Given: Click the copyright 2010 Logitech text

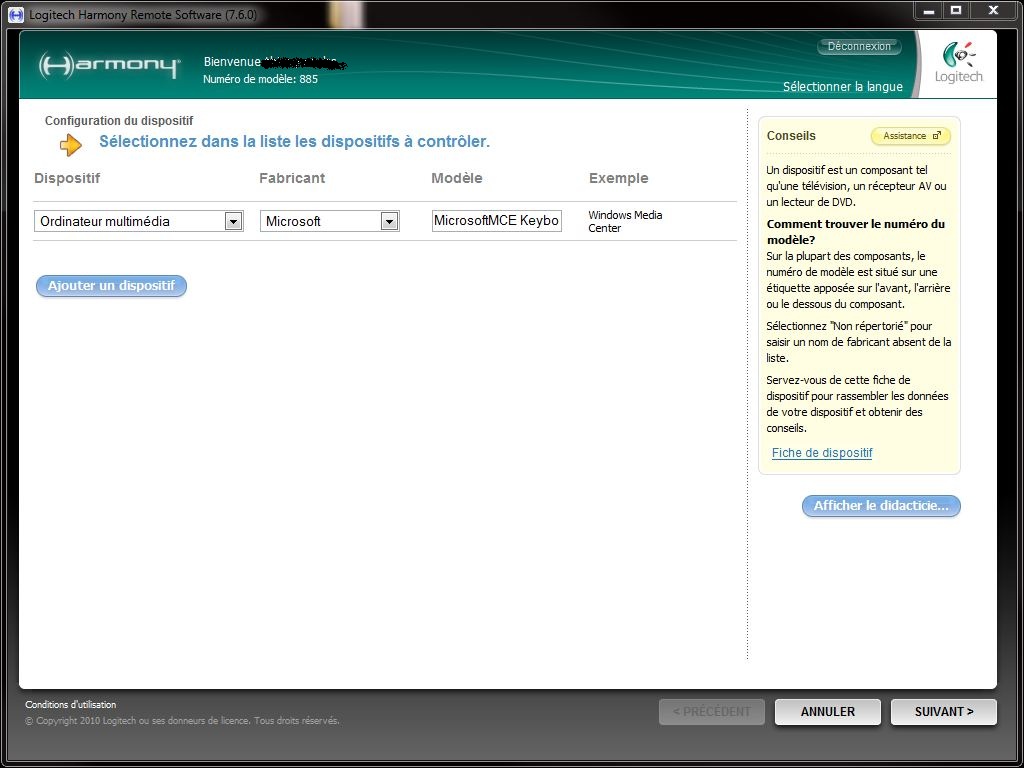Looking at the screenshot, I should [x=182, y=721].
